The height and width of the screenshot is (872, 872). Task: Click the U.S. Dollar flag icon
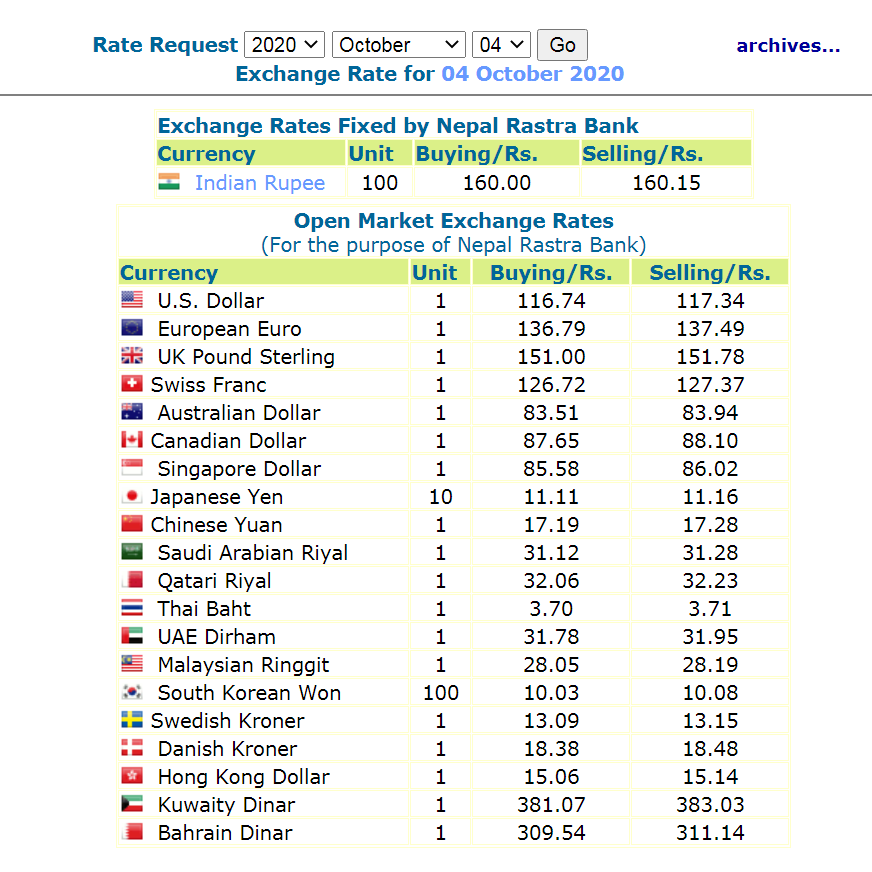click(x=132, y=299)
